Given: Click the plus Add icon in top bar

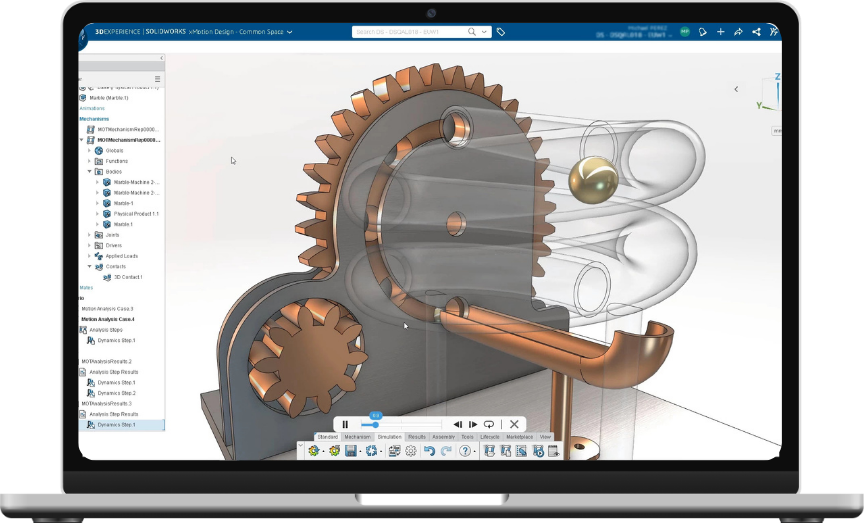Looking at the screenshot, I should [x=721, y=32].
